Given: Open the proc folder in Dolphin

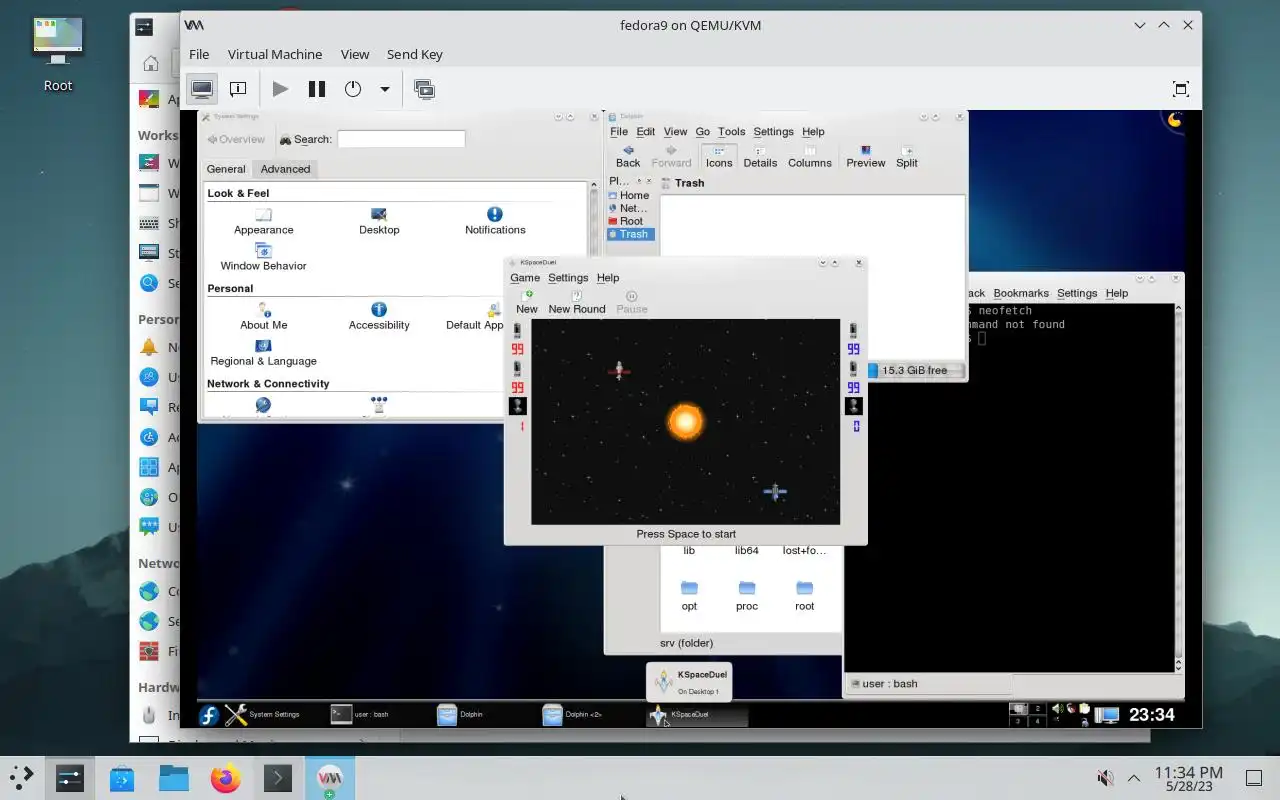Looking at the screenshot, I should click(747, 594).
